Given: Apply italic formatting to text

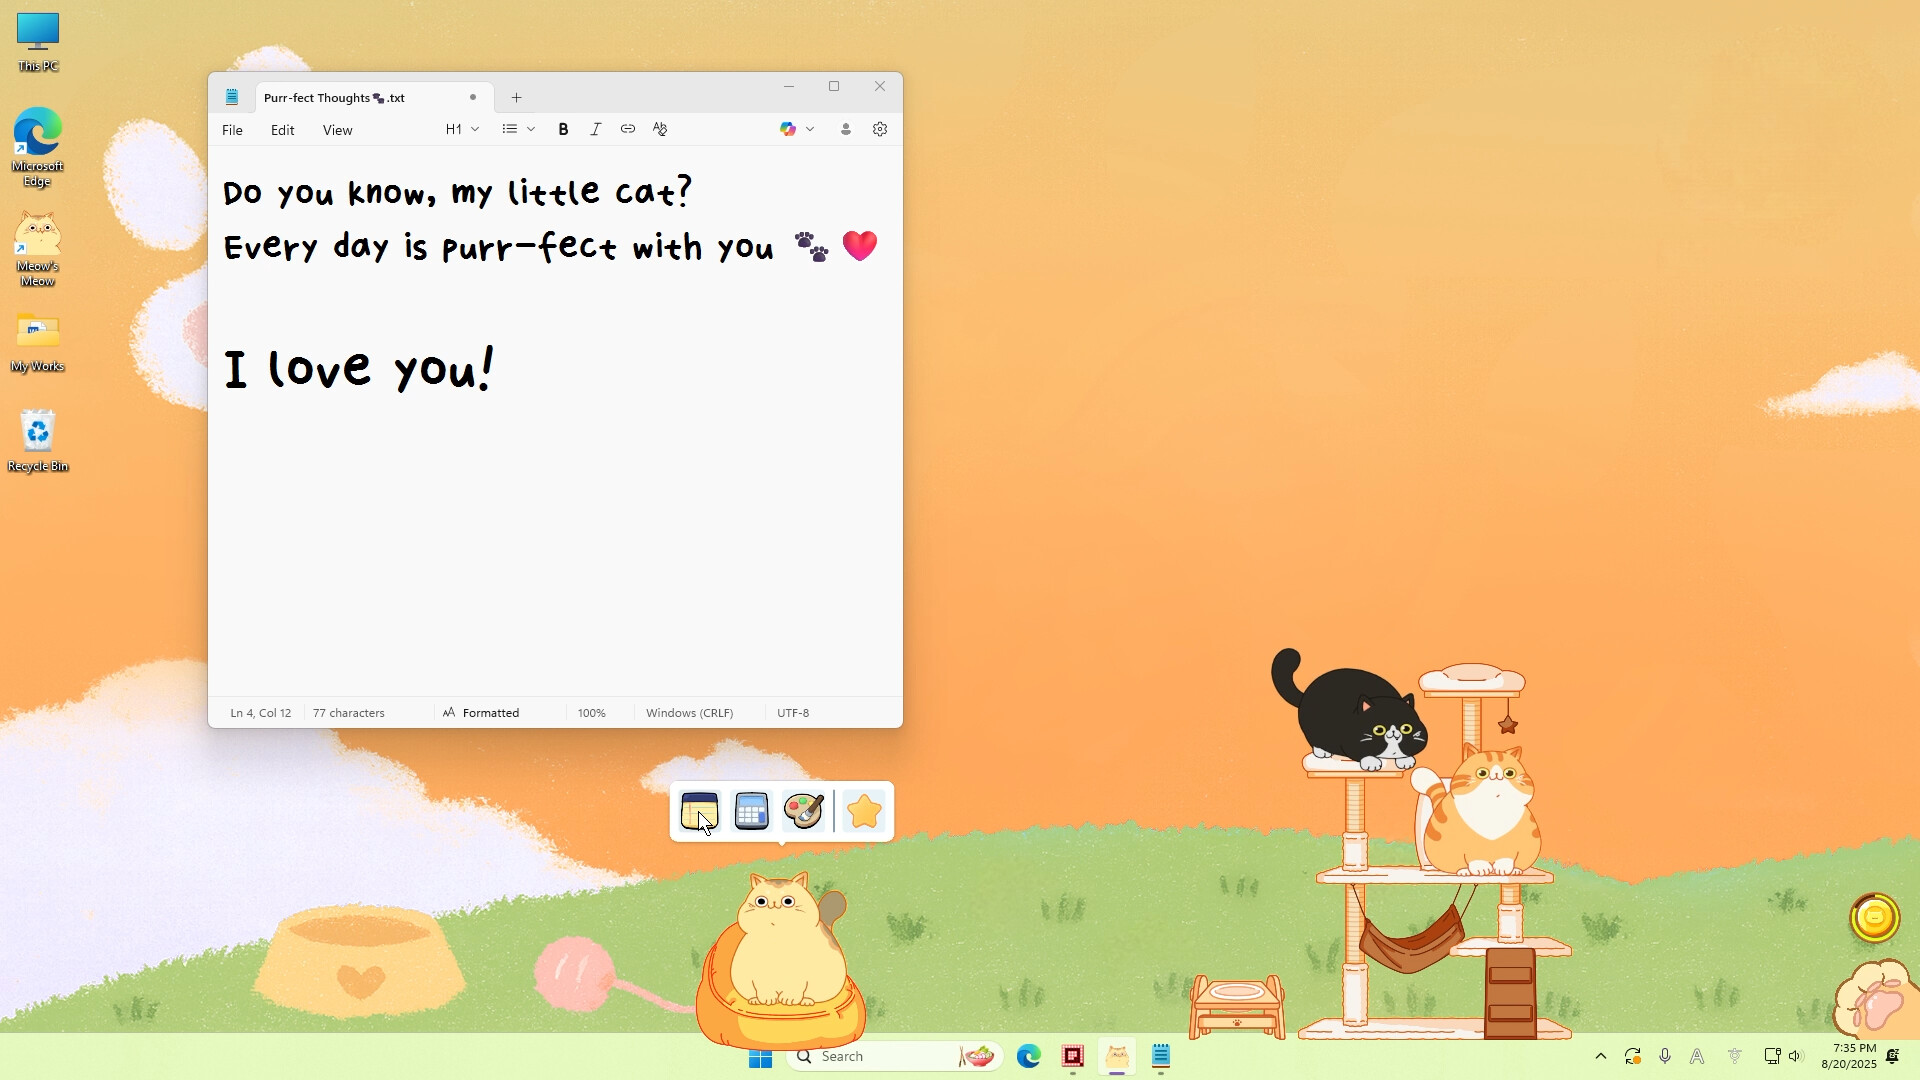Looking at the screenshot, I should point(595,128).
